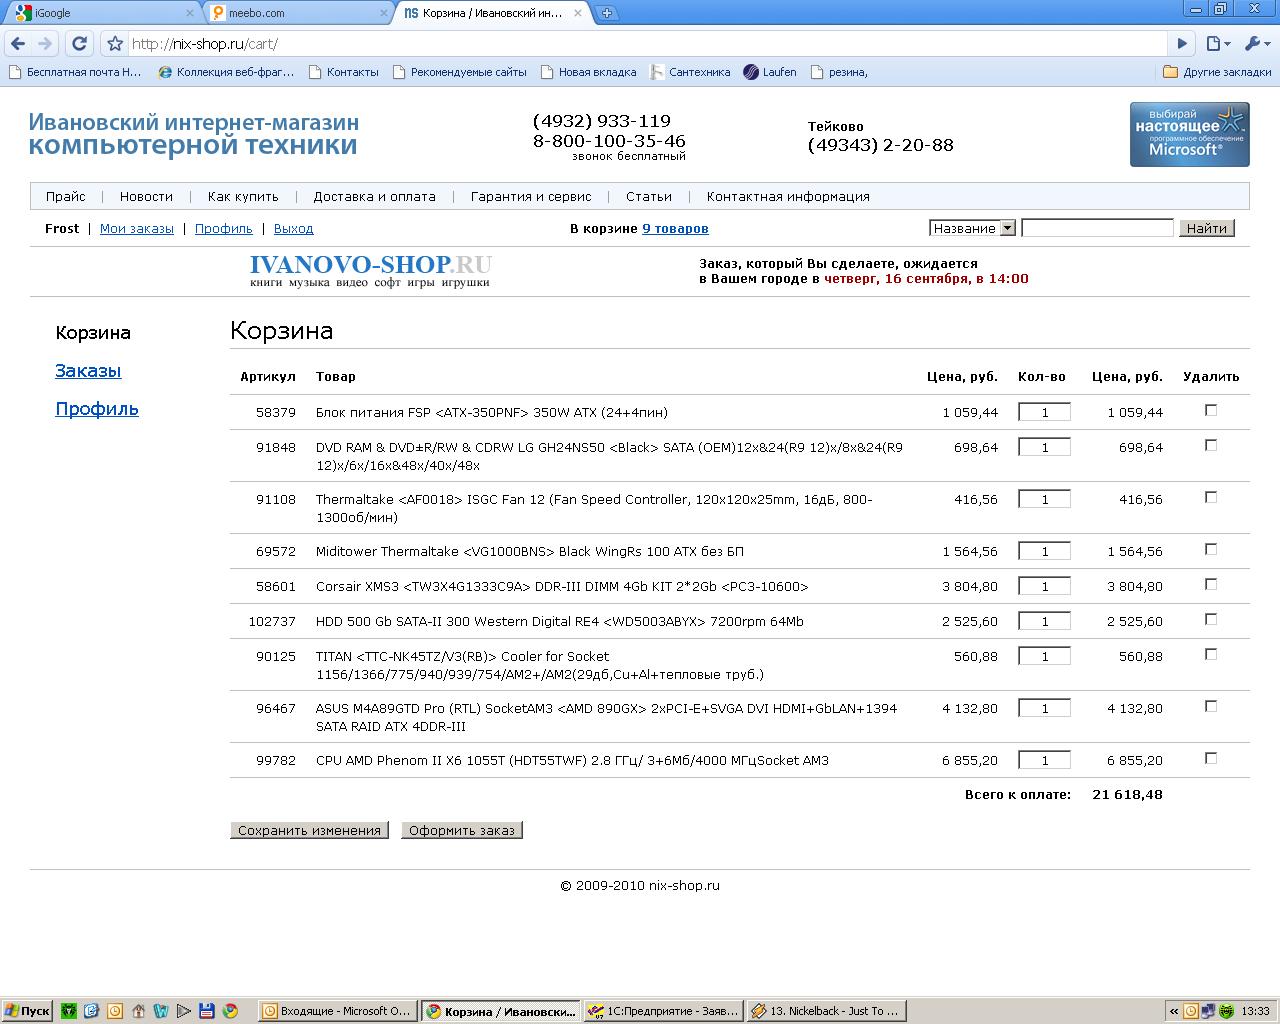The width and height of the screenshot is (1280, 1024).
Task: Open the Мои заказы link
Action: (x=137, y=229)
